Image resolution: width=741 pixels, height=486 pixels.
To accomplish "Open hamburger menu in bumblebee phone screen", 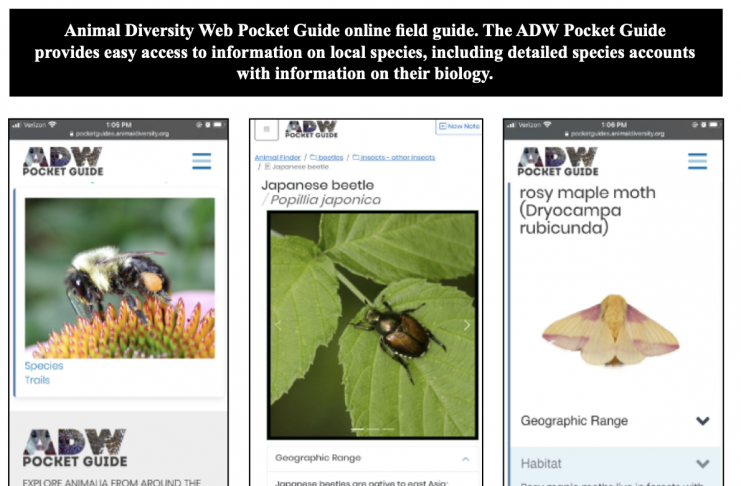I will pyautogui.click(x=202, y=161).
